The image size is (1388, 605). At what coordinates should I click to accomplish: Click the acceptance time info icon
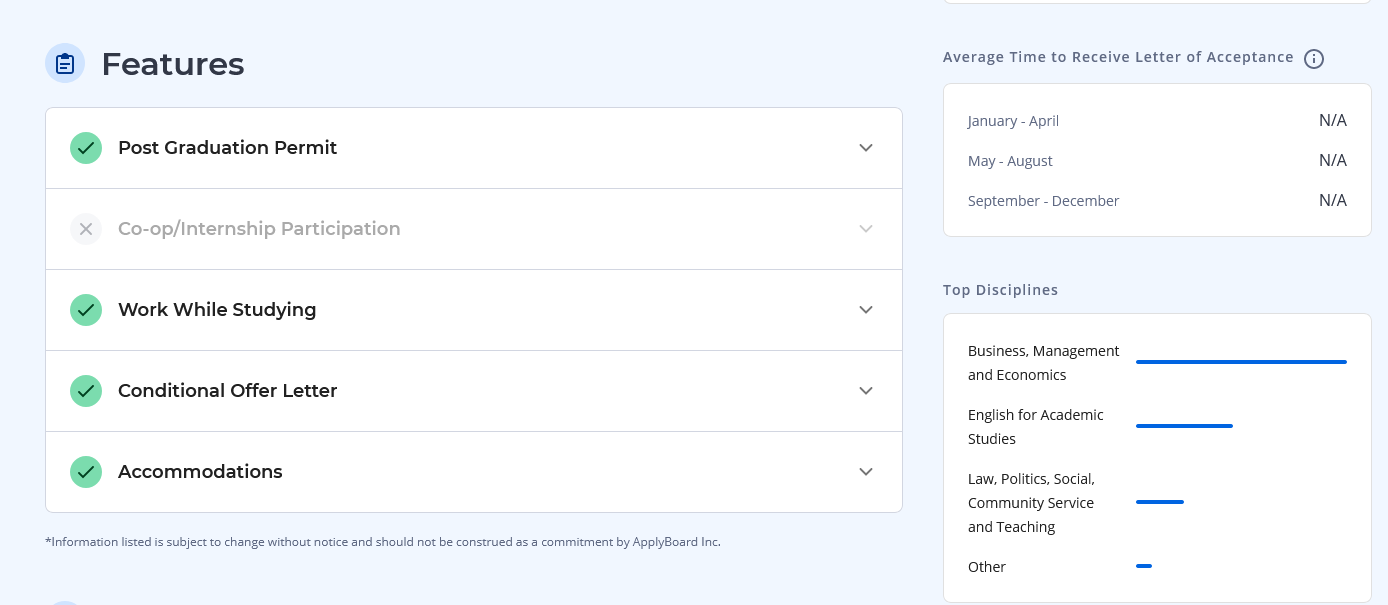point(1314,59)
